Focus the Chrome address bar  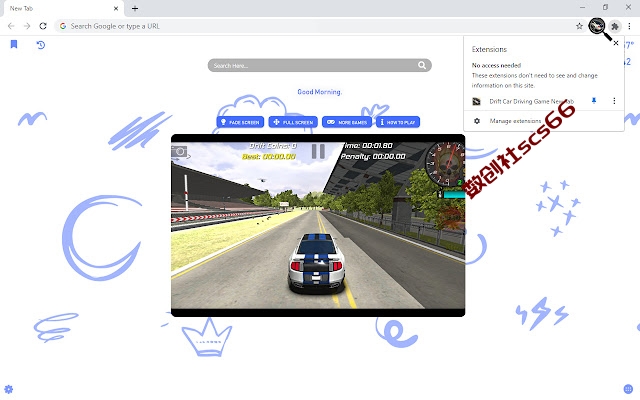pos(320,26)
